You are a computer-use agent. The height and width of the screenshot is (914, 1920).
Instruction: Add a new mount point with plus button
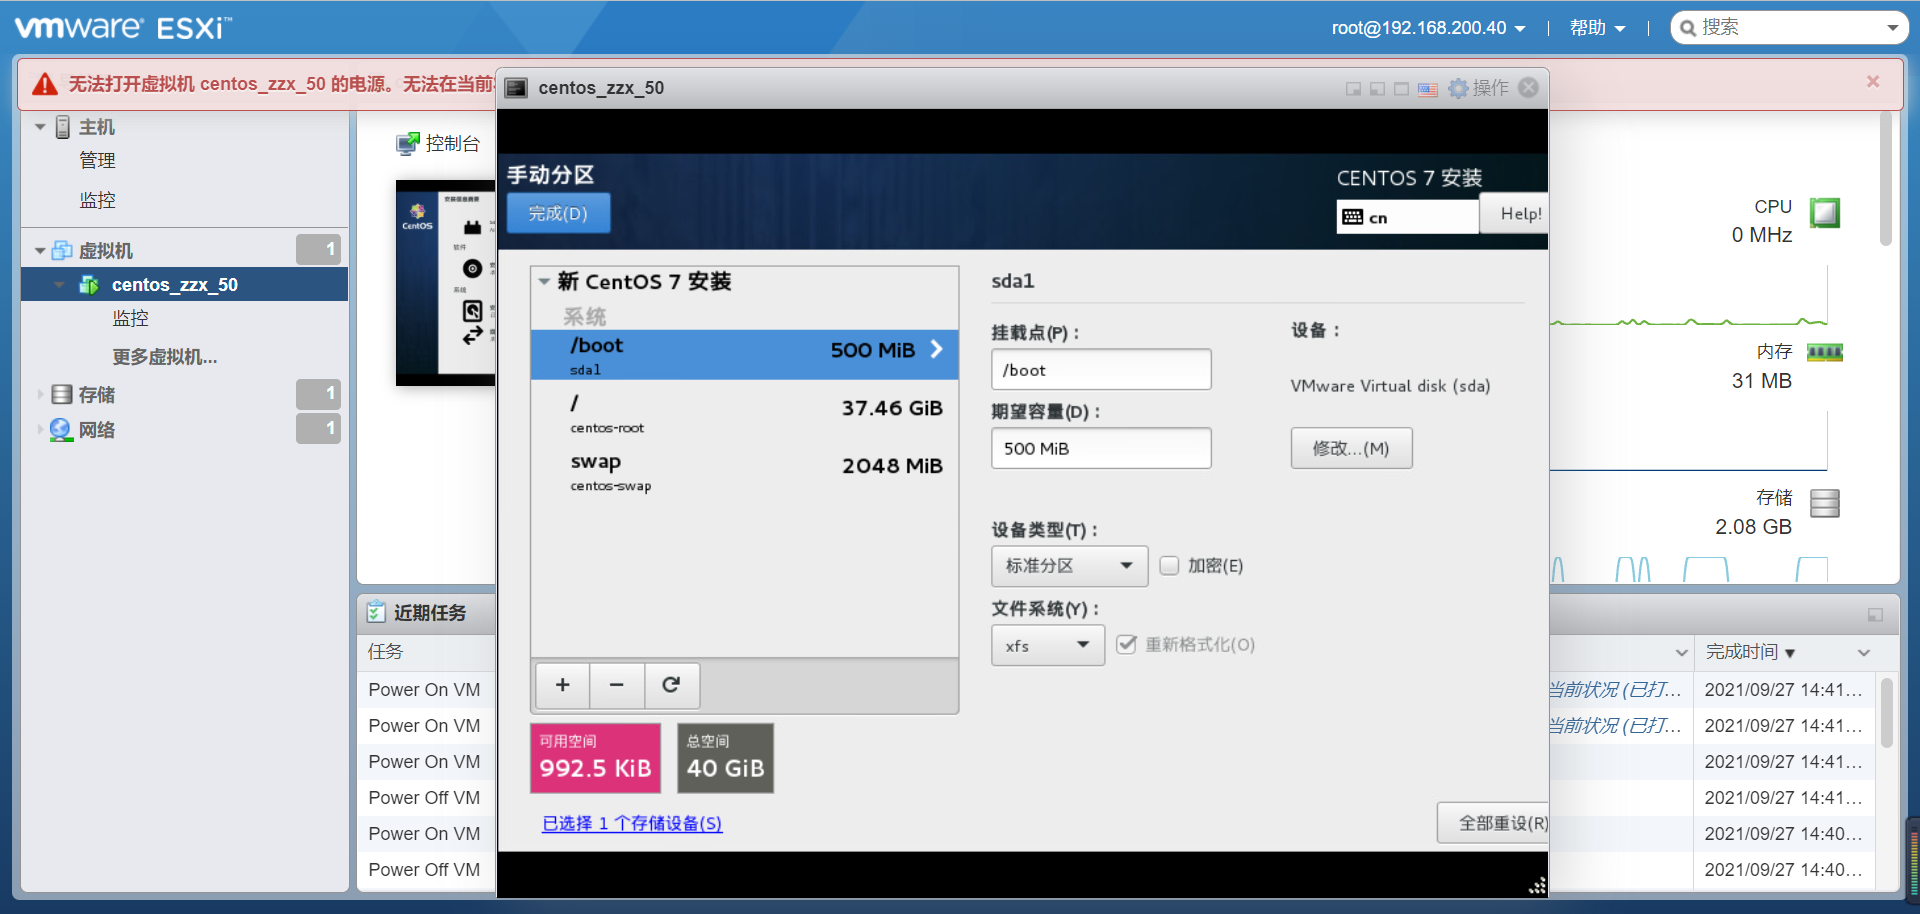(x=563, y=685)
